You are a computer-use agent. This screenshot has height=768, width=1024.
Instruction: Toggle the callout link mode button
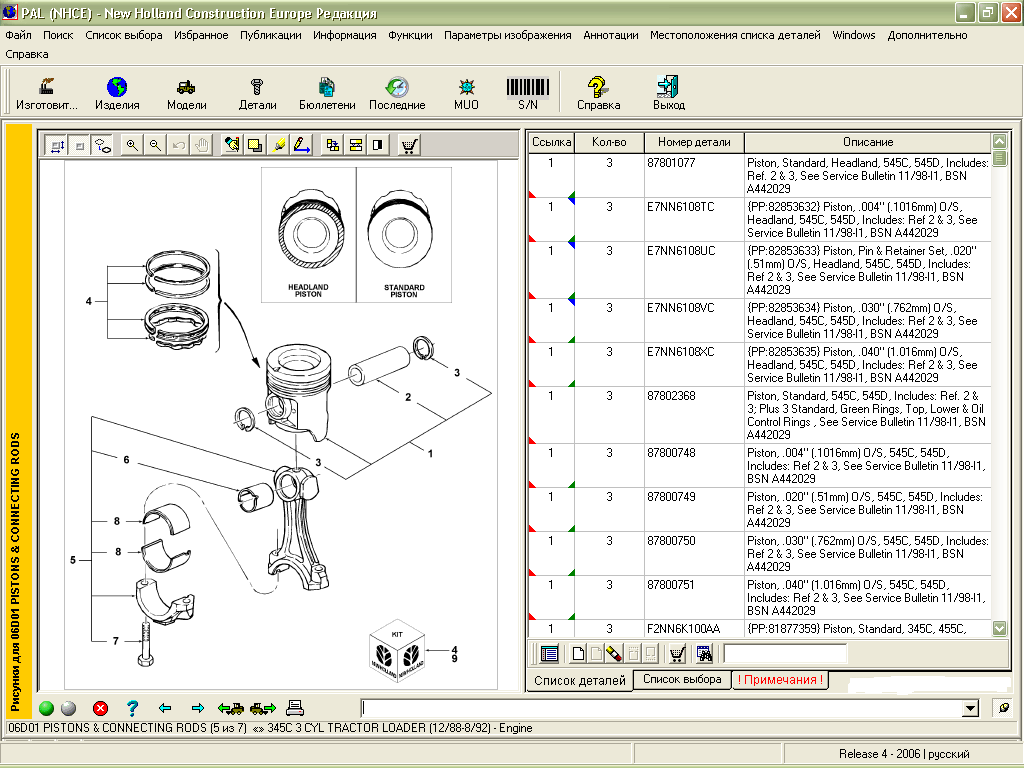click(103, 146)
